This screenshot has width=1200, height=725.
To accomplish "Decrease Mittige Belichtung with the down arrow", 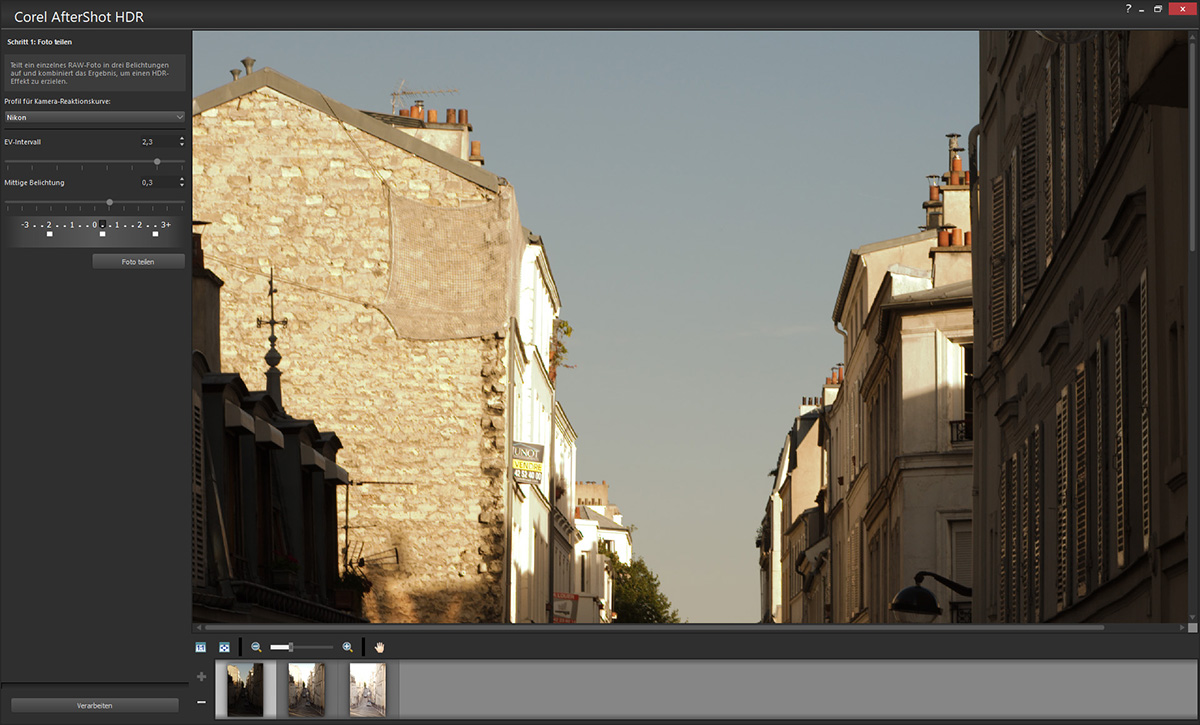I will pos(181,186).
